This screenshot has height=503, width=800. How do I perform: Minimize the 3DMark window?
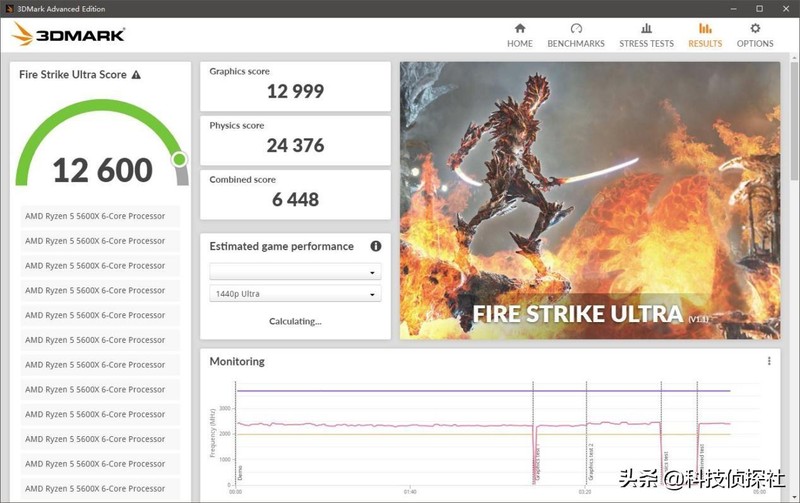[x=733, y=9]
